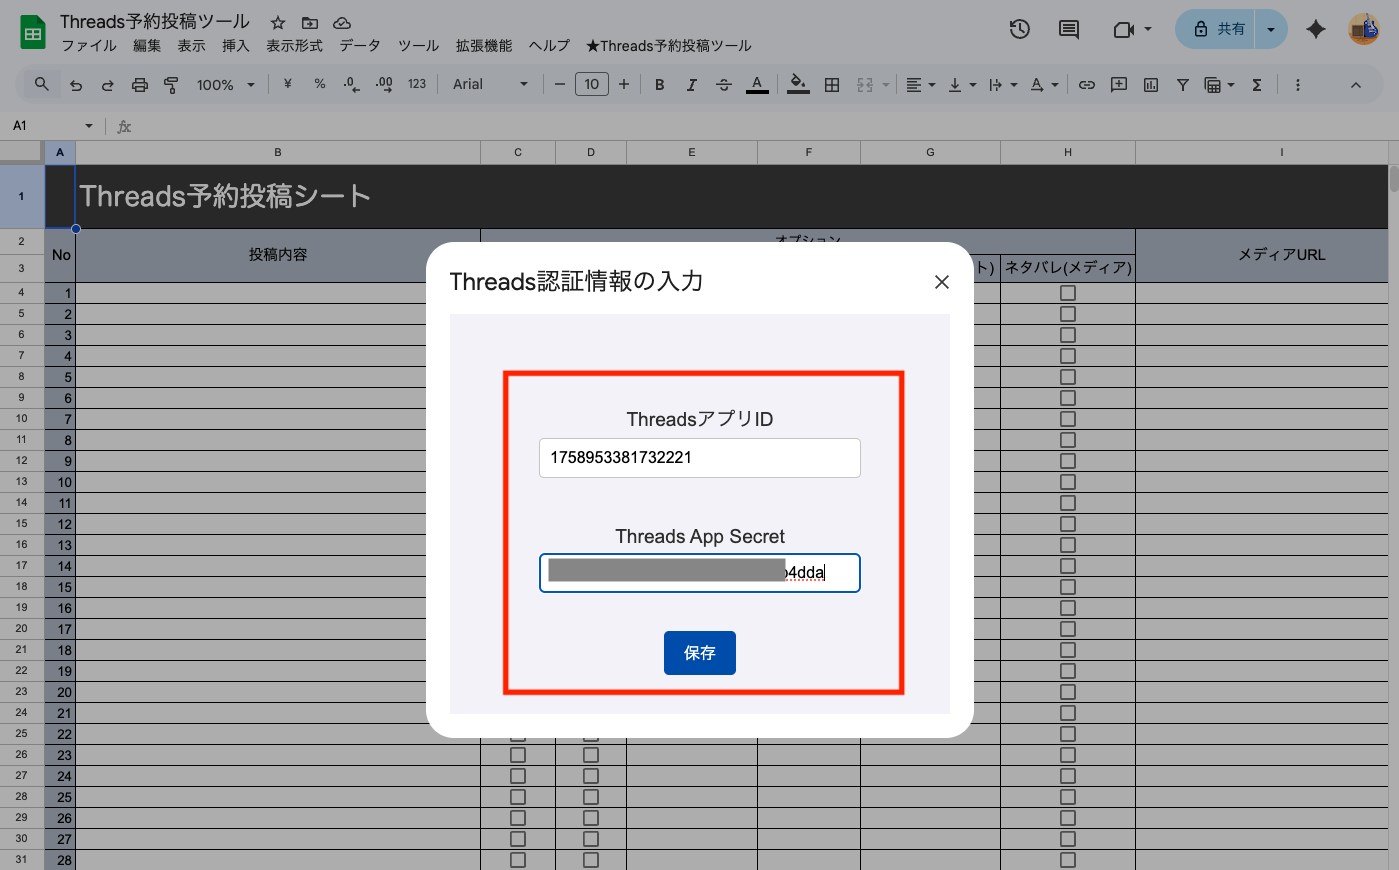Select the paint format roller icon
1399x870 pixels.
pyautogui.click(x=171, y=85)
